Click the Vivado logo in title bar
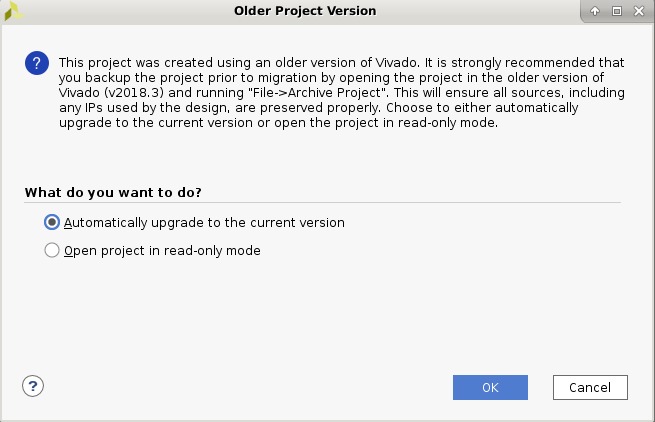 point(13,11)
